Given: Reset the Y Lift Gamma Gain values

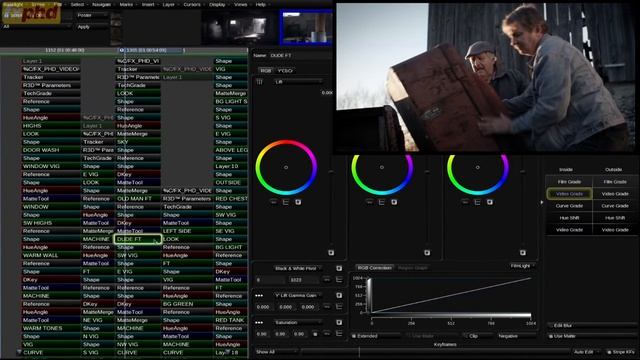Looking at the screenshot, I should tap(327, 307).
